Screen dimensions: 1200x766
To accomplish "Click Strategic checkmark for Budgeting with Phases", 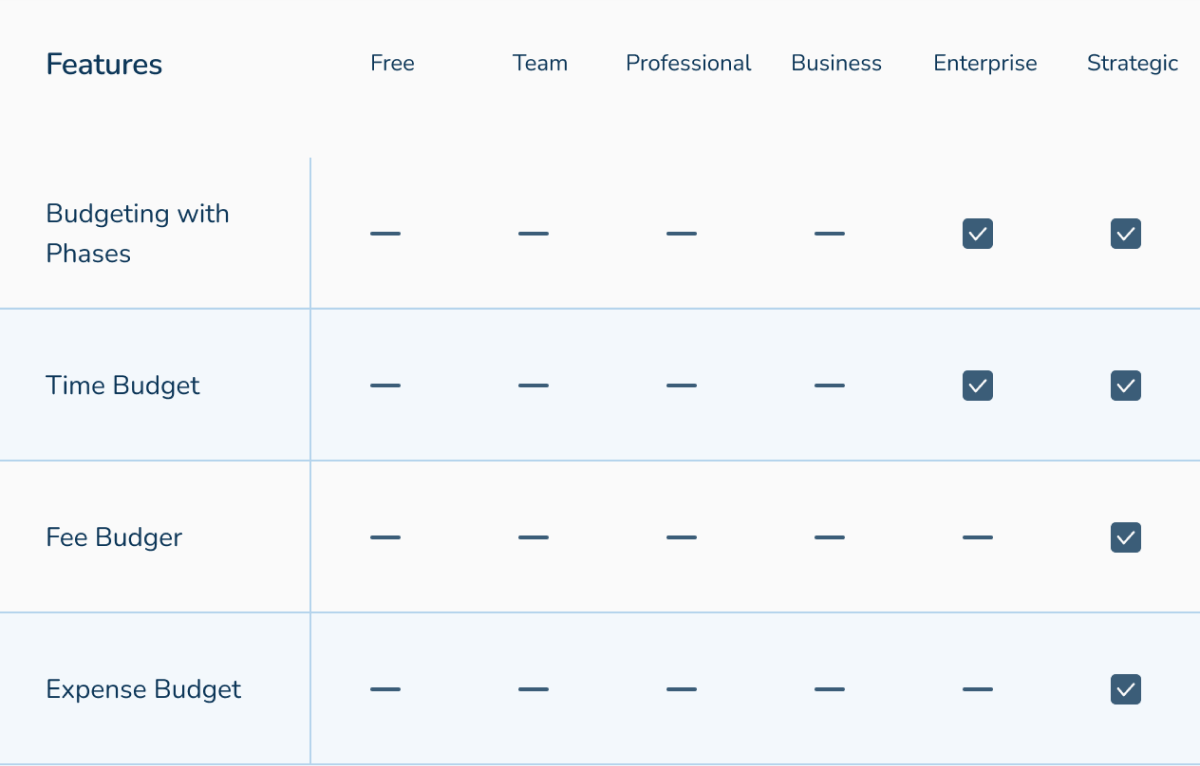I will 1125,234.
